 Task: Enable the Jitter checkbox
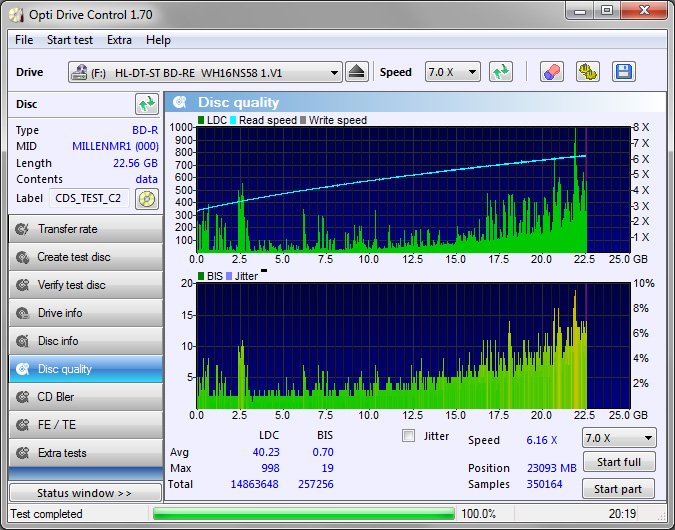(408, 436)
